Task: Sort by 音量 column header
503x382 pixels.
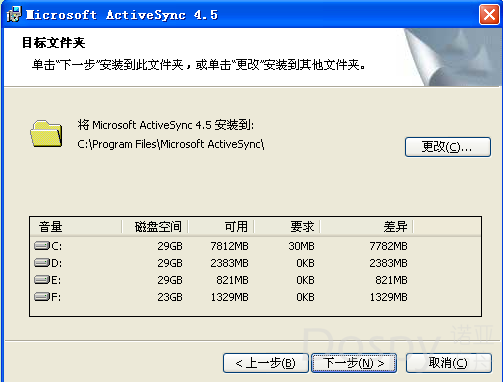Action: (76, 227)
